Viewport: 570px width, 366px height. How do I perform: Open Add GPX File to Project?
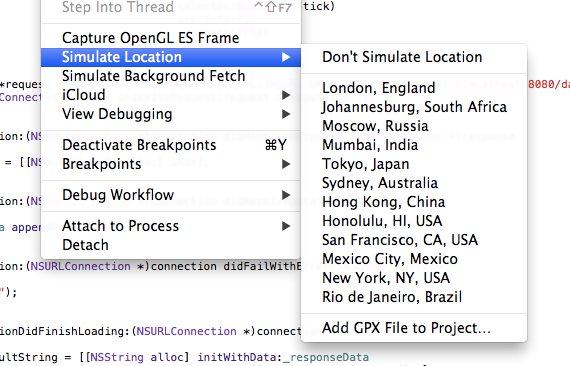[x=414, y=328]
